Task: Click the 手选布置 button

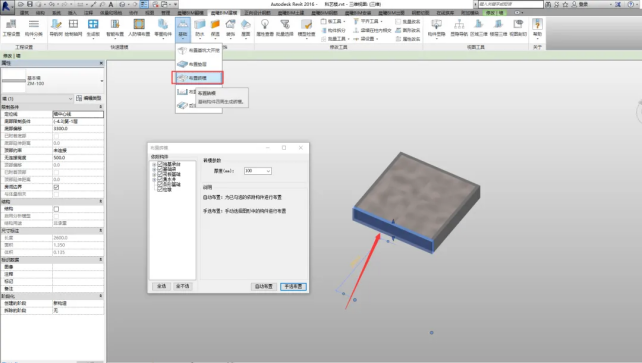Action: tap(293, 286)
